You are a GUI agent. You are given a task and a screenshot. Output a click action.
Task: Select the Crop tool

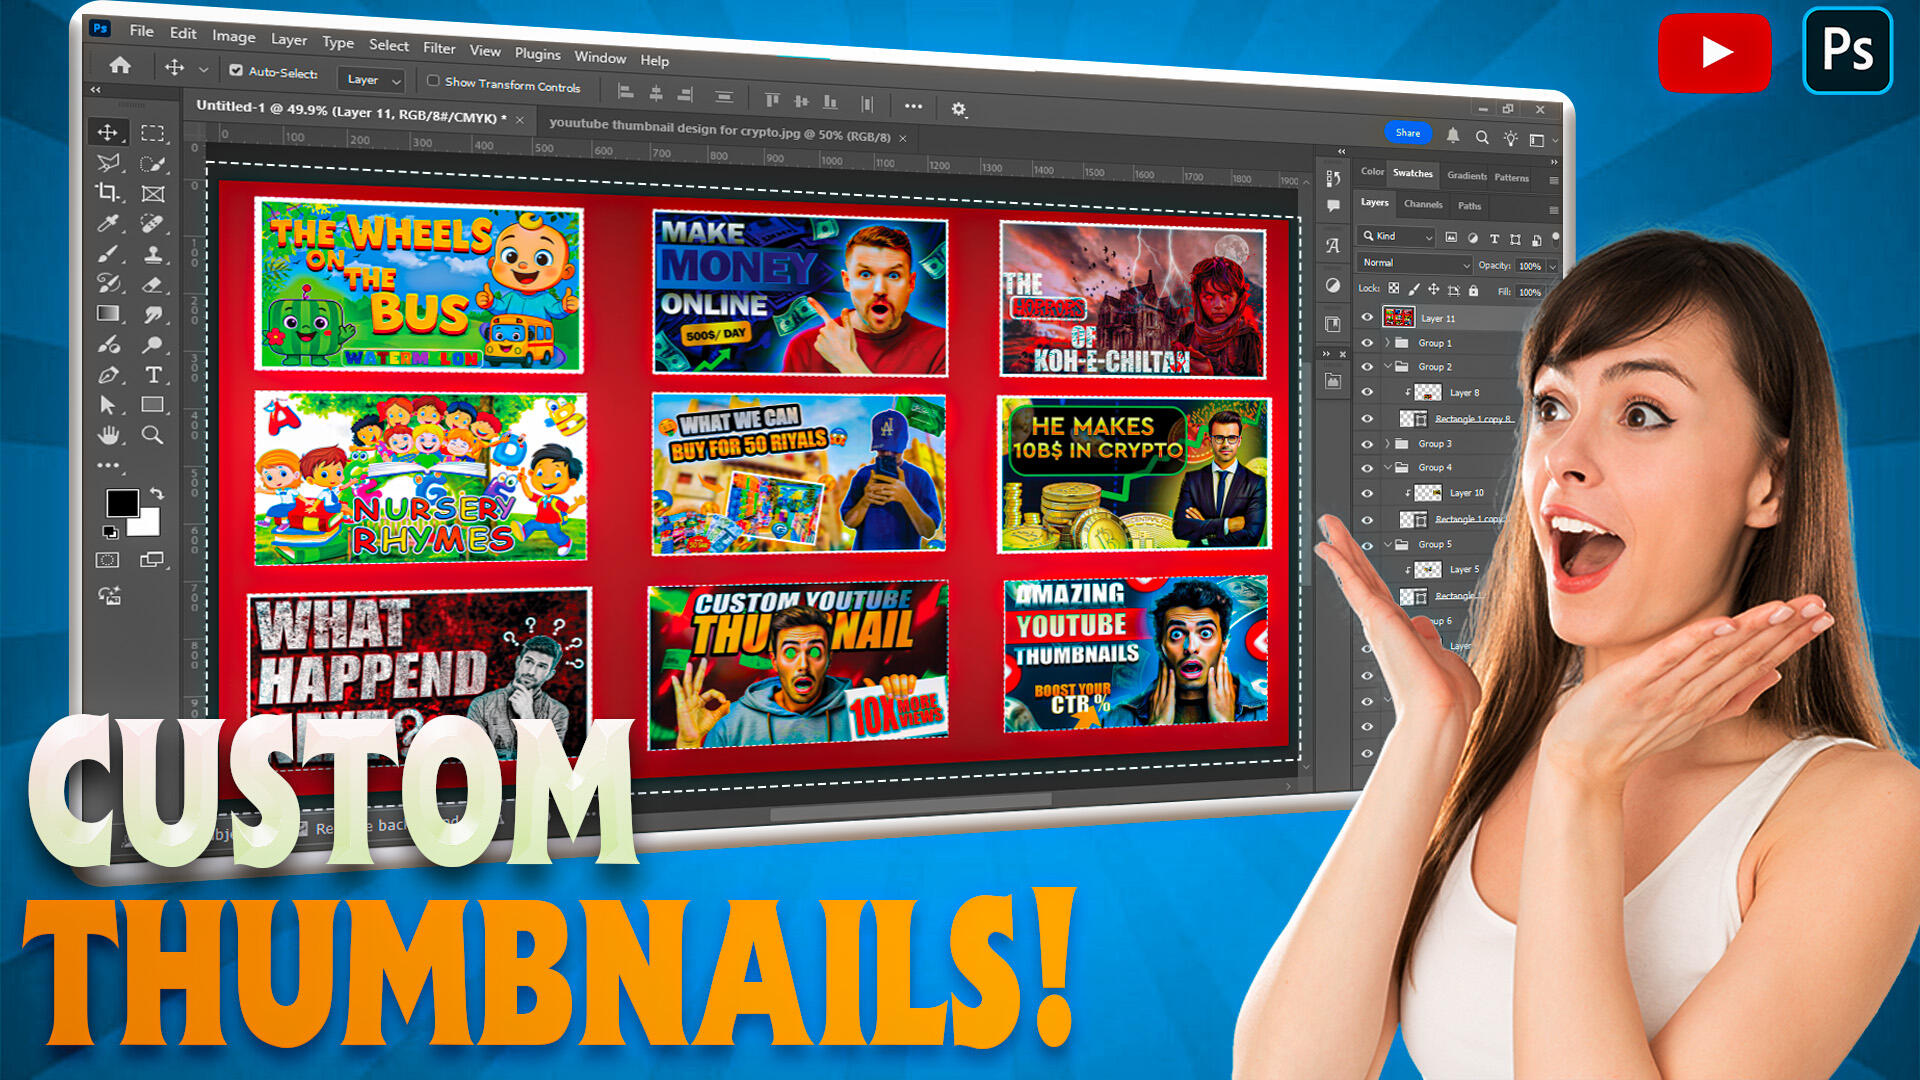[107, 192]
